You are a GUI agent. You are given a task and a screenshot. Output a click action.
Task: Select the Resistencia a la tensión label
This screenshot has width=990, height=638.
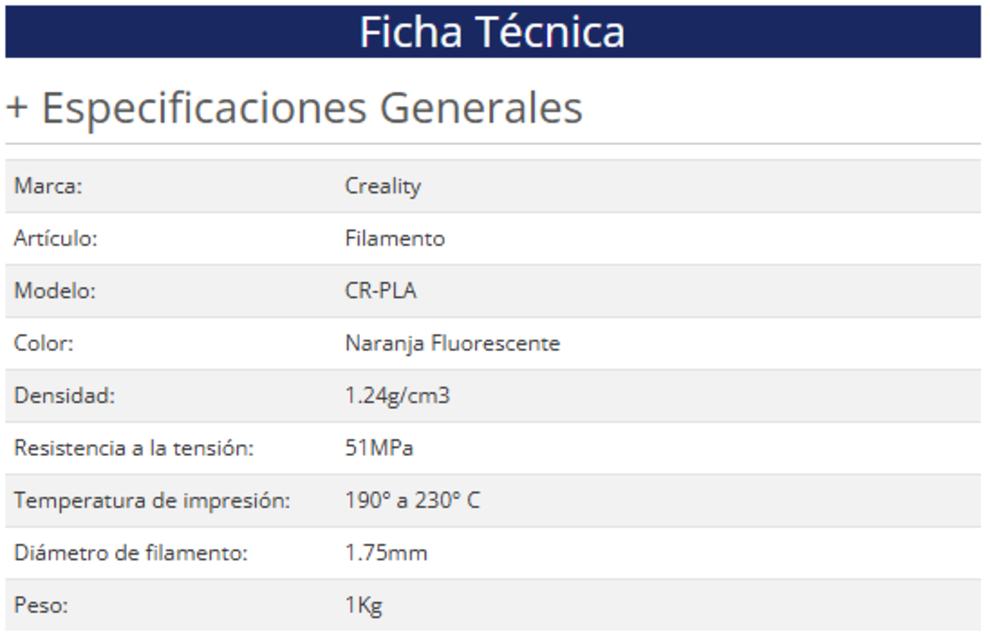point(134,448)
